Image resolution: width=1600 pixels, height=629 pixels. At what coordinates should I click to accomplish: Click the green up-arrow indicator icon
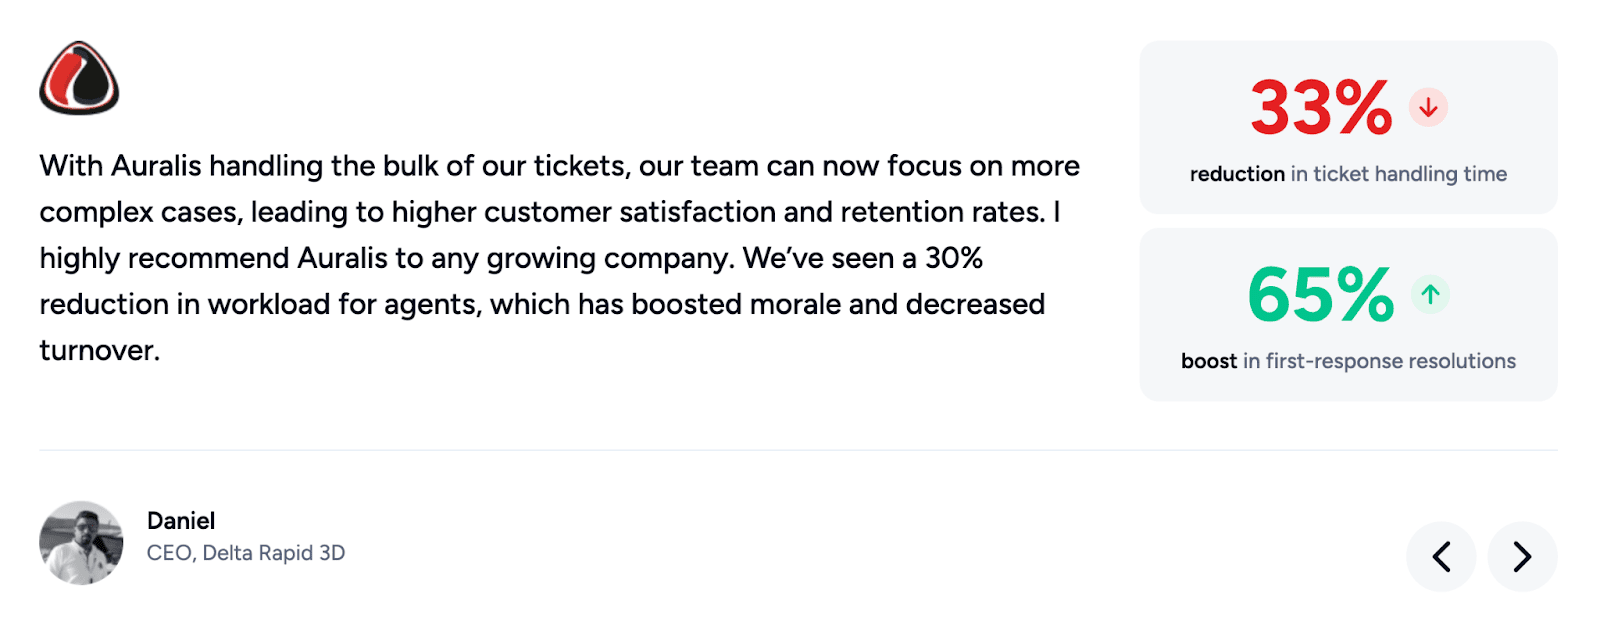tap(1431, 295)
